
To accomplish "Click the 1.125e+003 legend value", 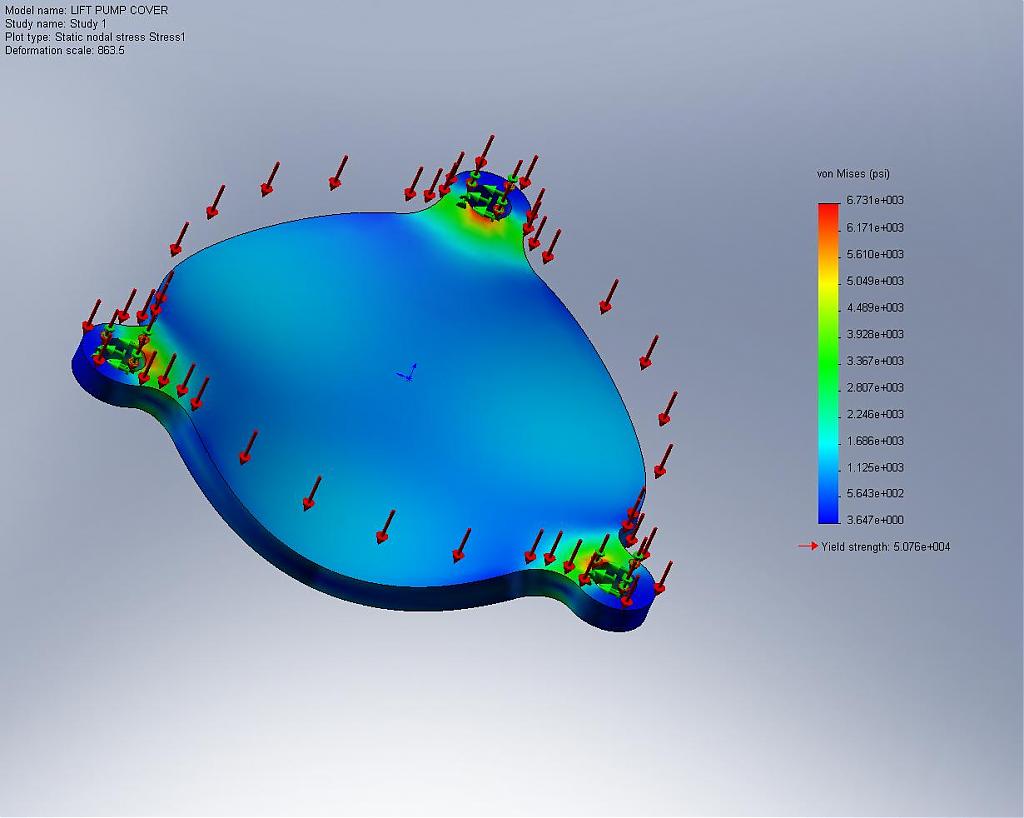I will click(875, 467).
